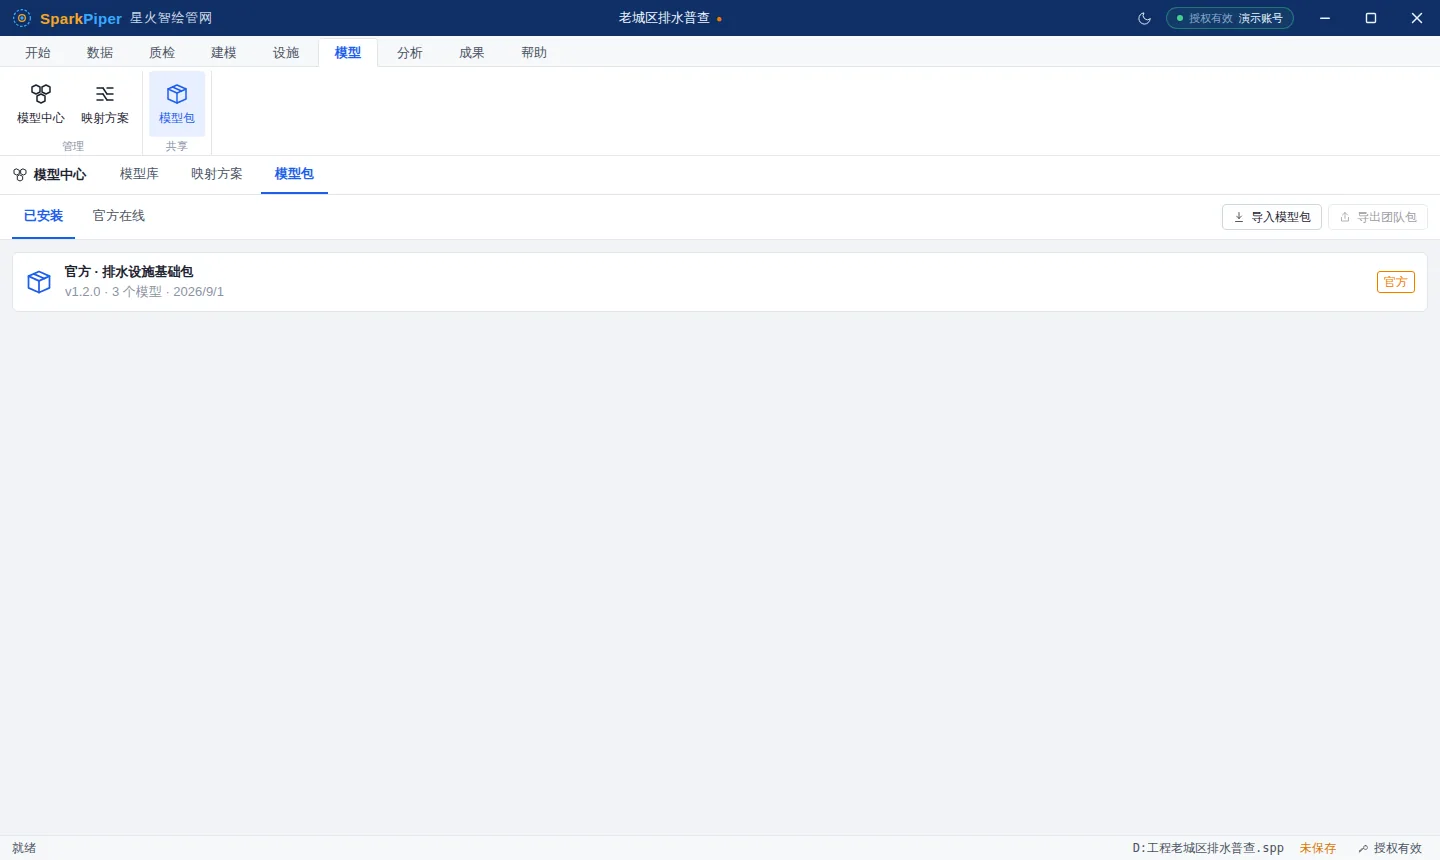
Task: Switch to 官方在线 tab
Action: [x=119, y=216]
